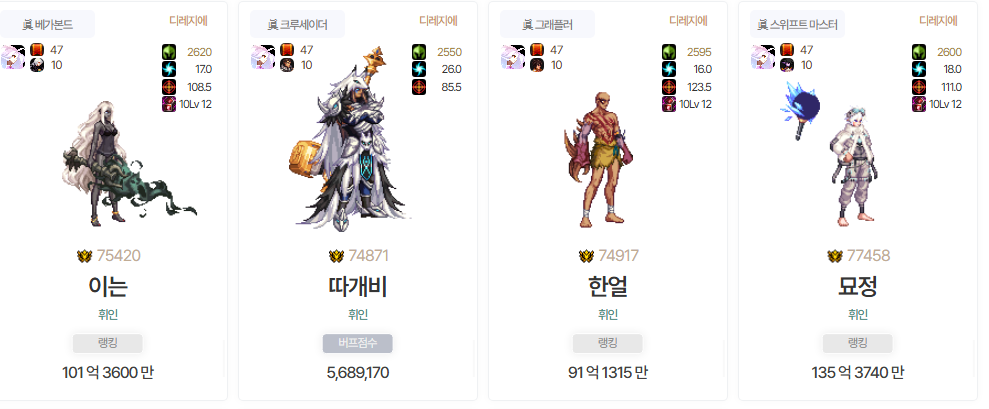Viewport: 989px width, 409px height.
Task: Click the 그래플러 job class badge
Action: coord(547,25)
